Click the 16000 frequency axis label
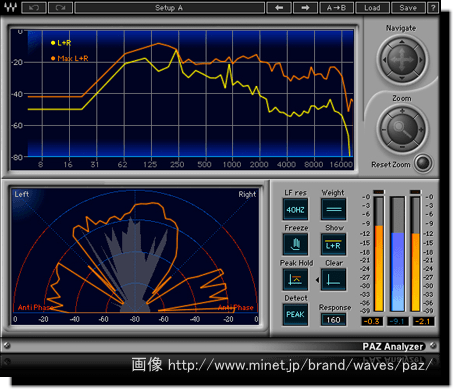456x392 pixels. point(341,164)
